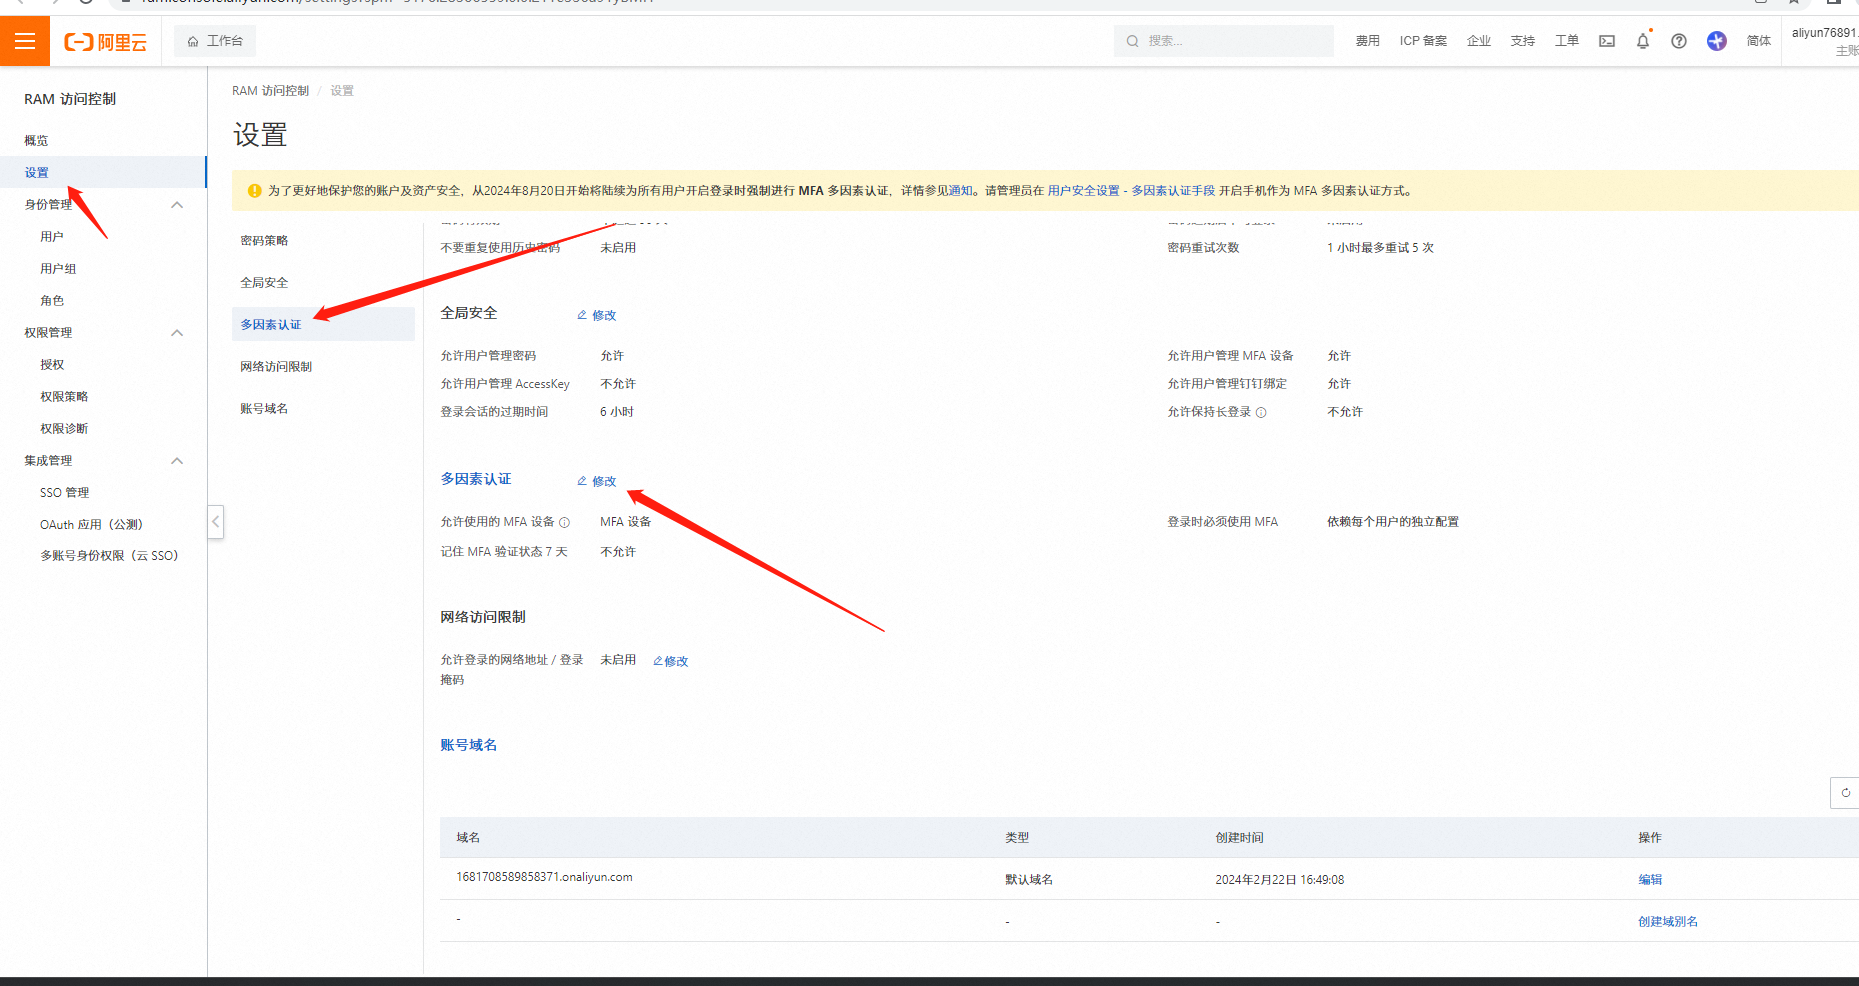Click the yellow banner warning icon
This screenshot has width=1859, height=986.
point(254,191)
